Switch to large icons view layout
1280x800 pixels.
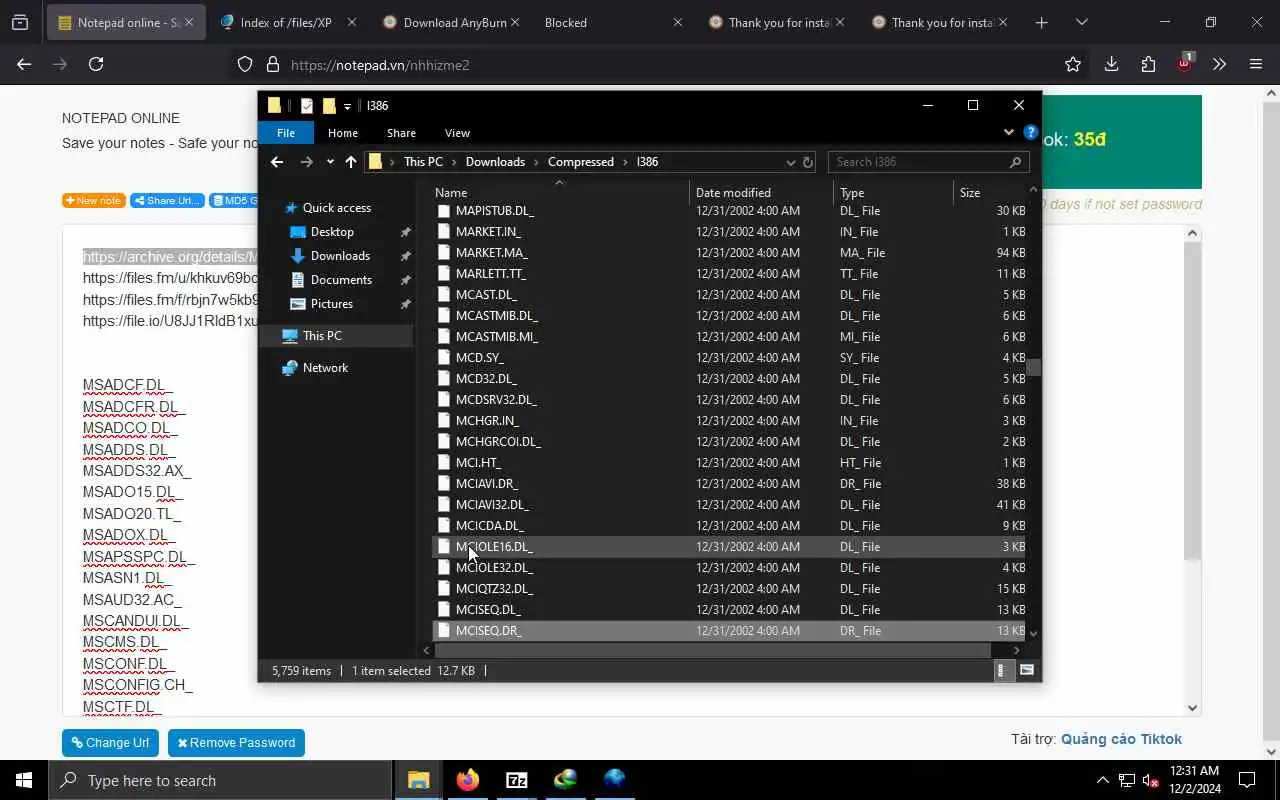coord(1026,671)
